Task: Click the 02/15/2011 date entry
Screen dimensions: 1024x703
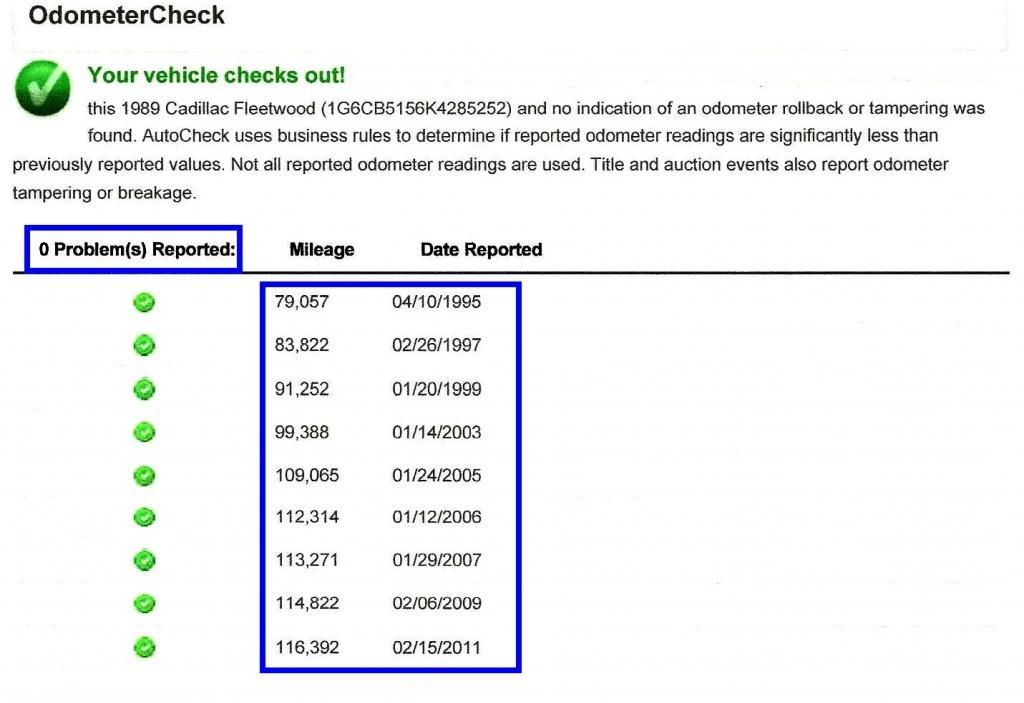Action: tap(436, 647)
